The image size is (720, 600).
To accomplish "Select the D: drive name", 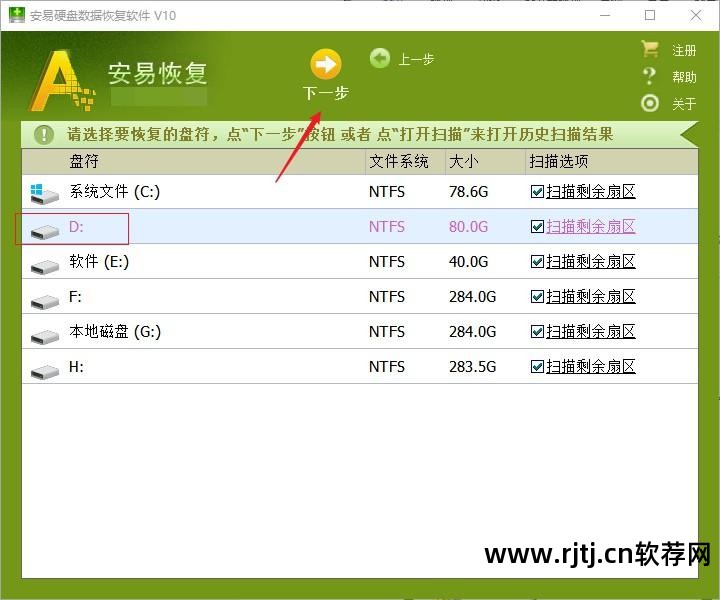I will pos(76,227).
